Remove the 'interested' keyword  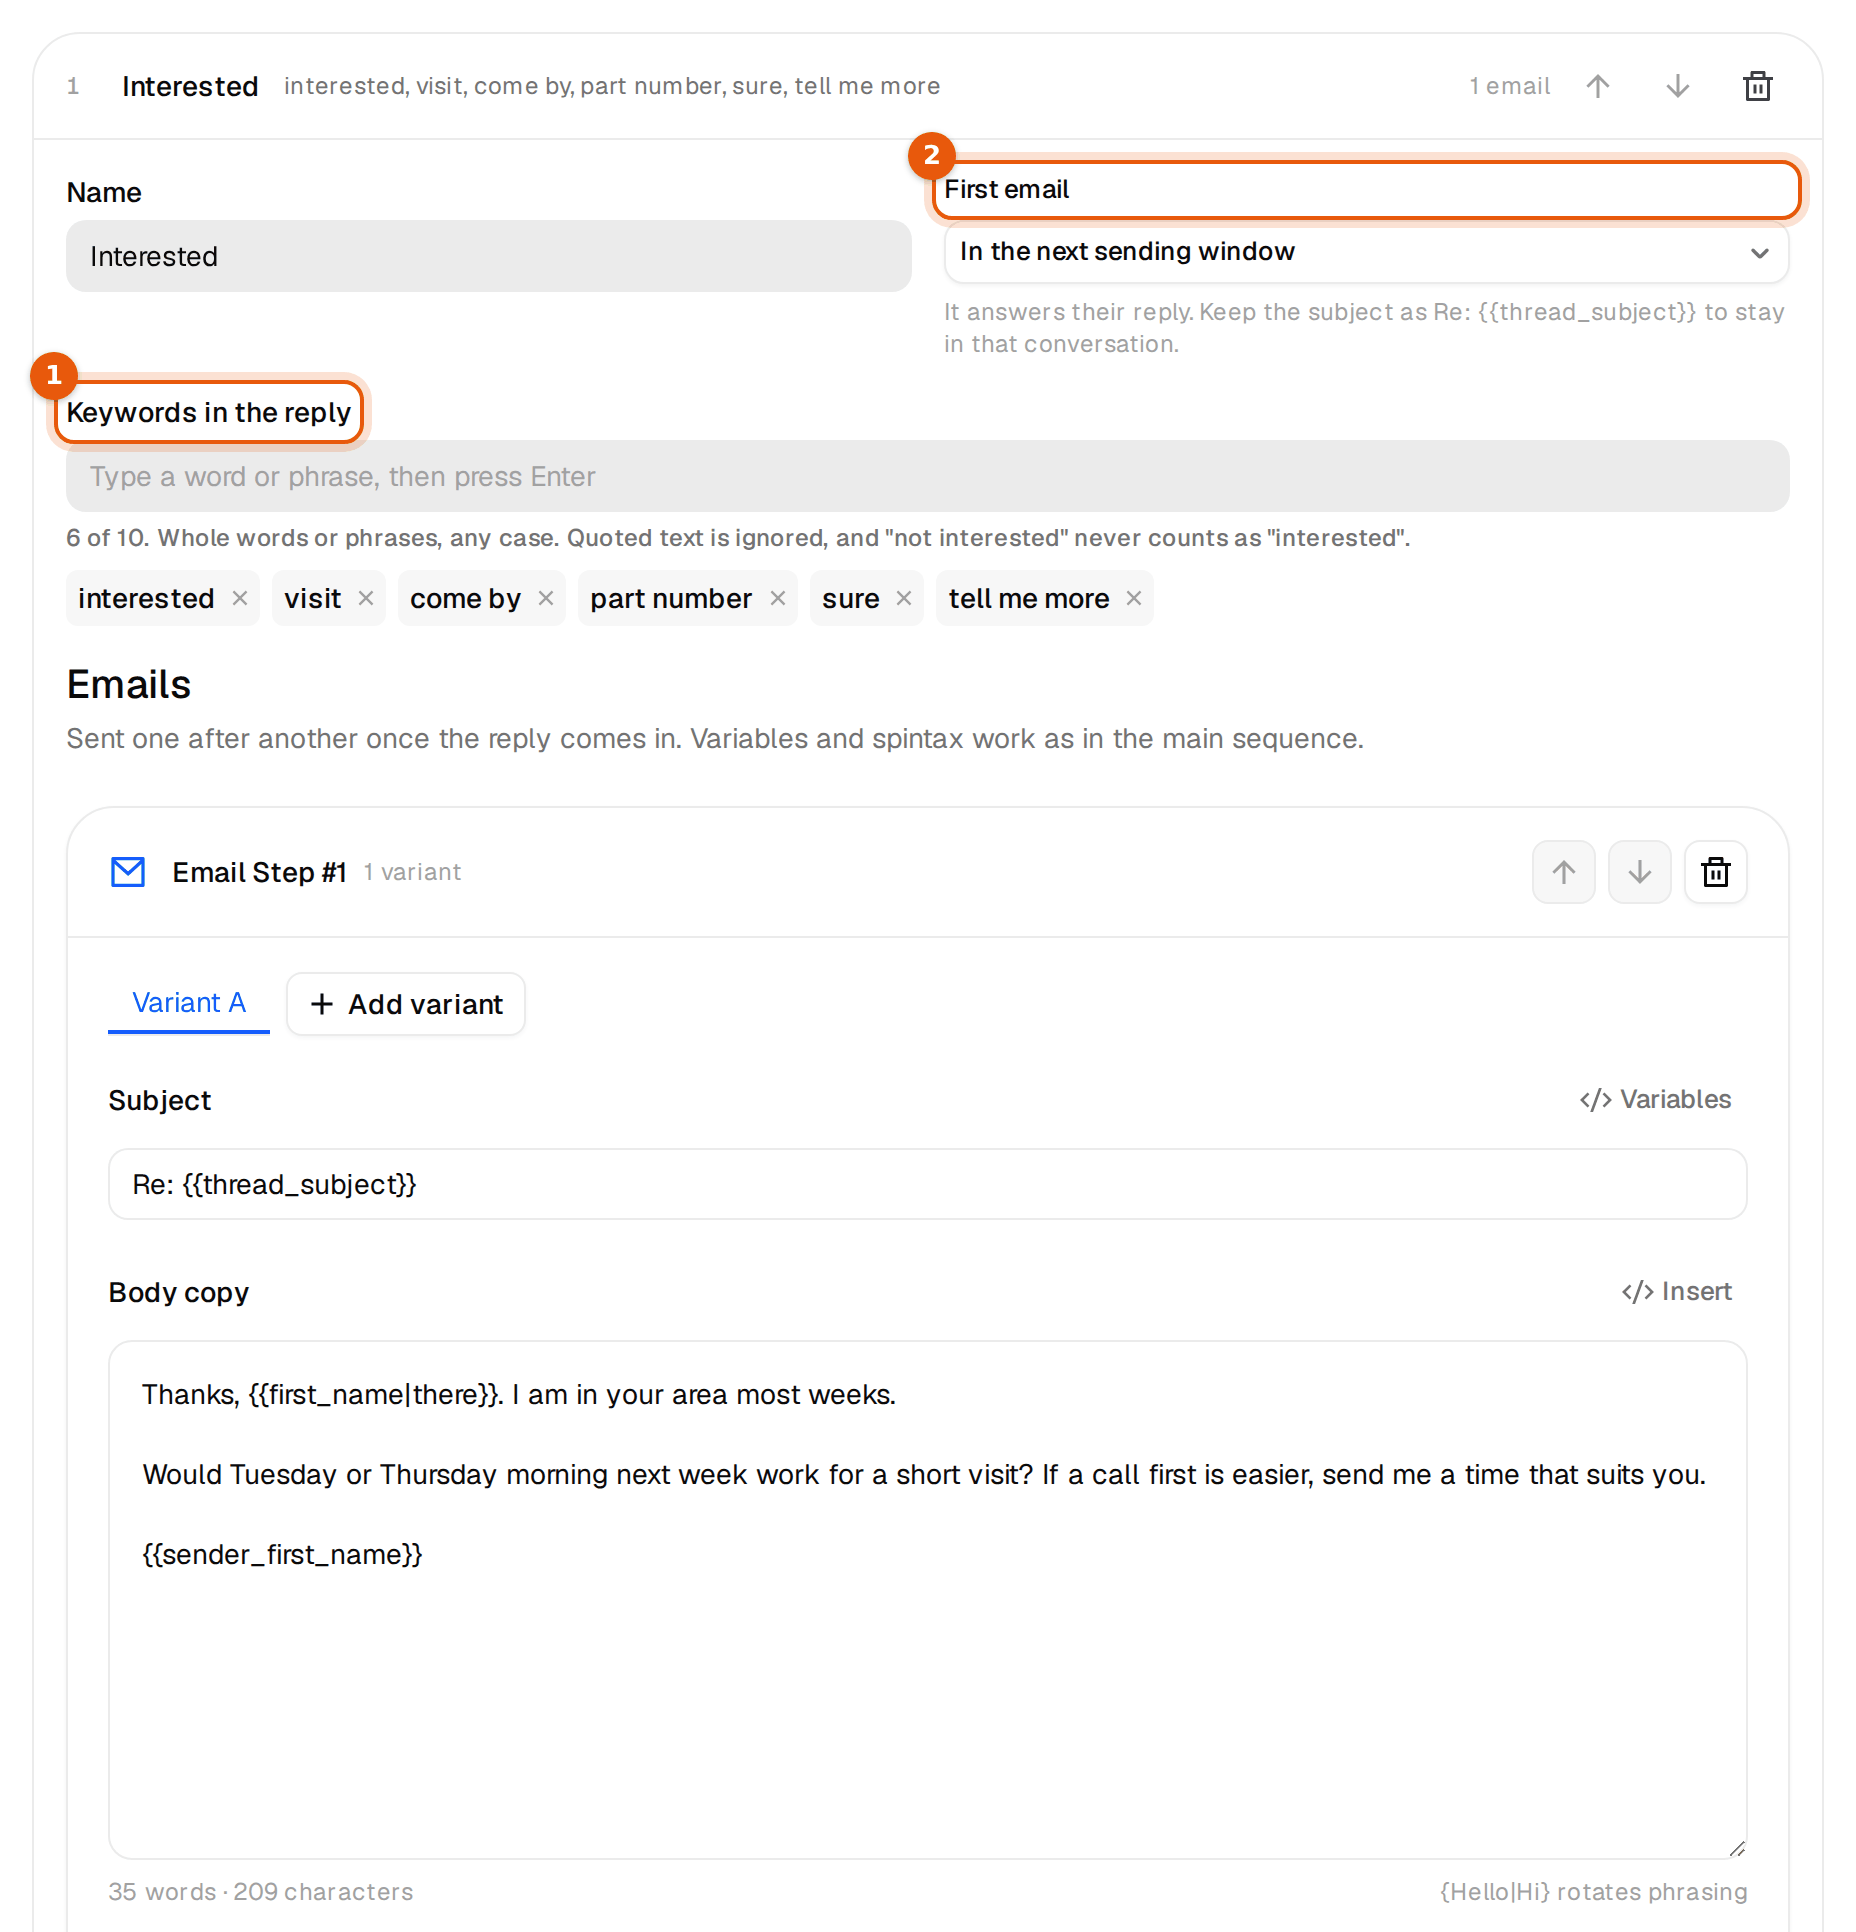[240, 598]
